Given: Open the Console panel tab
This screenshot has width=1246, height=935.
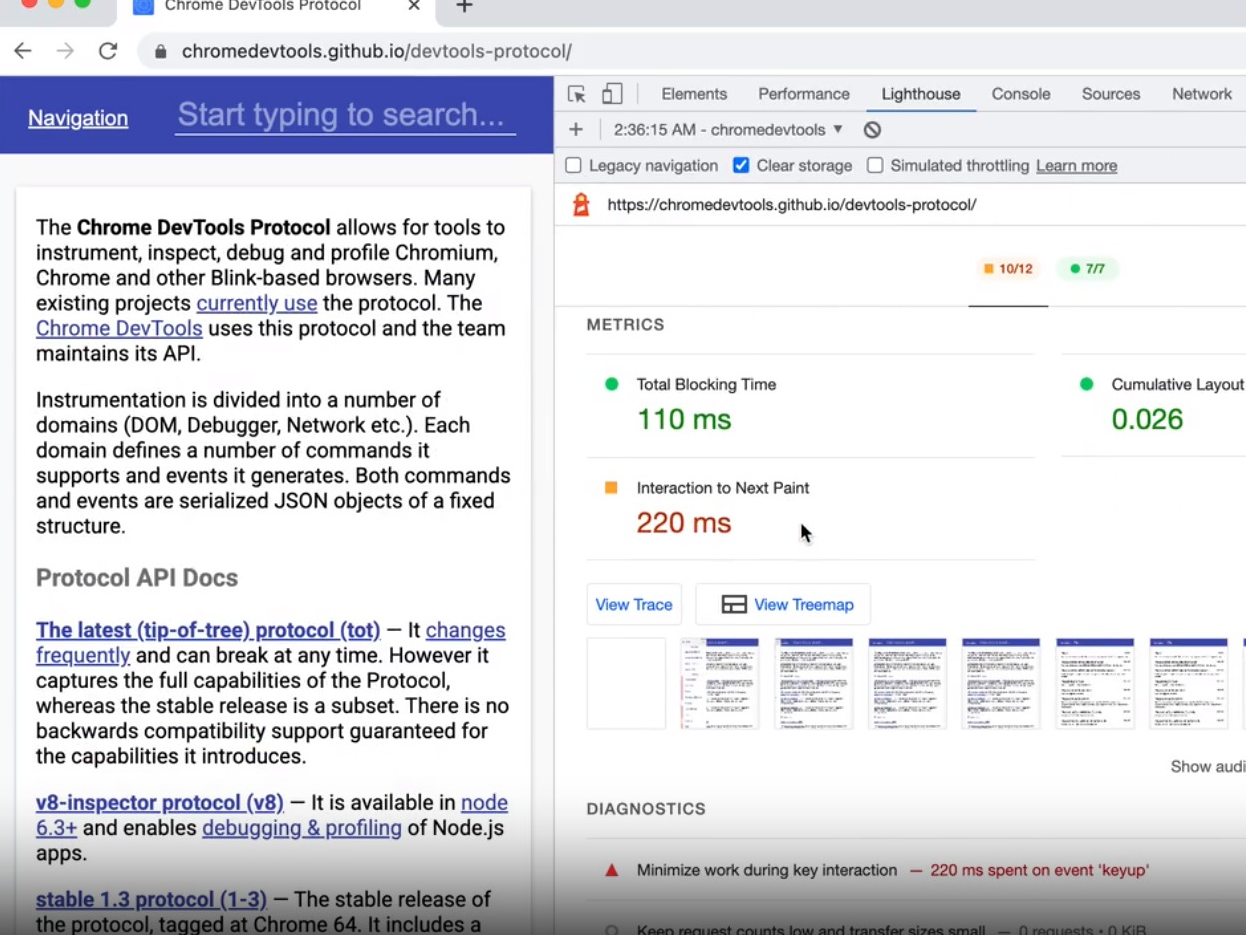Looking at the screenshot, I should 1021,94.
